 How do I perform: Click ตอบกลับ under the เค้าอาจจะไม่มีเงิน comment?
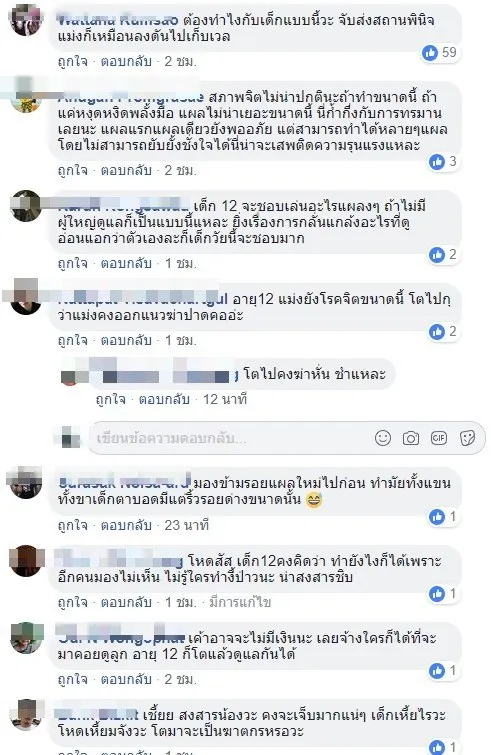(126, 679)
